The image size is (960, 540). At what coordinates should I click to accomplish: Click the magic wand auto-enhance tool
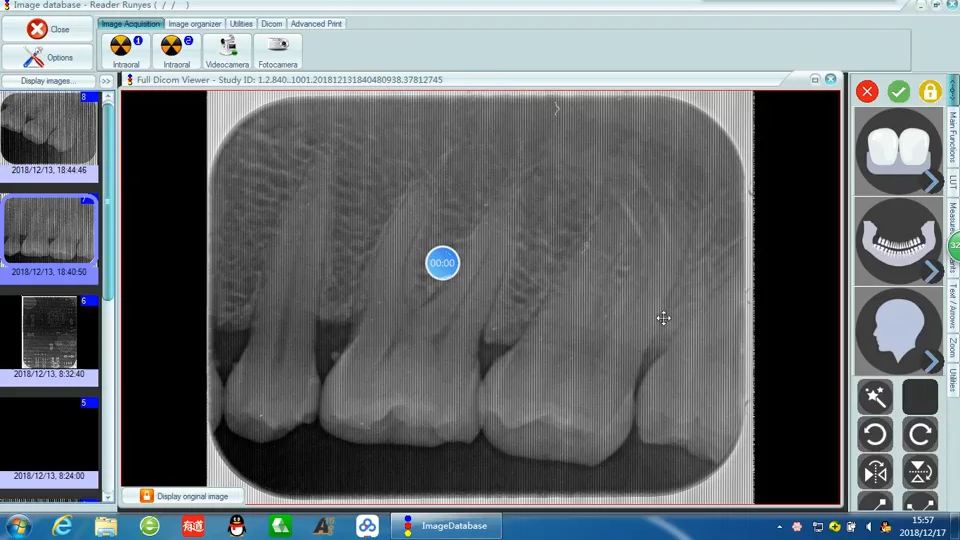(x=875, y=397)
